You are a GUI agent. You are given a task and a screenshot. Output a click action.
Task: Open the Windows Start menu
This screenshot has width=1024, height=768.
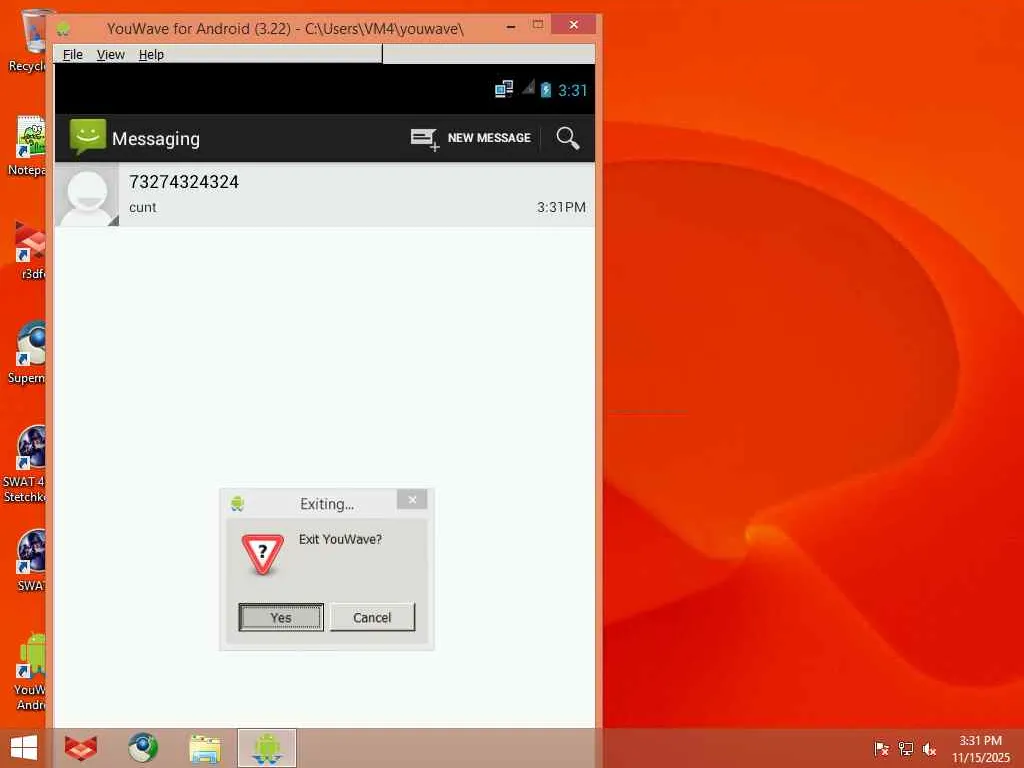(24, 748)
